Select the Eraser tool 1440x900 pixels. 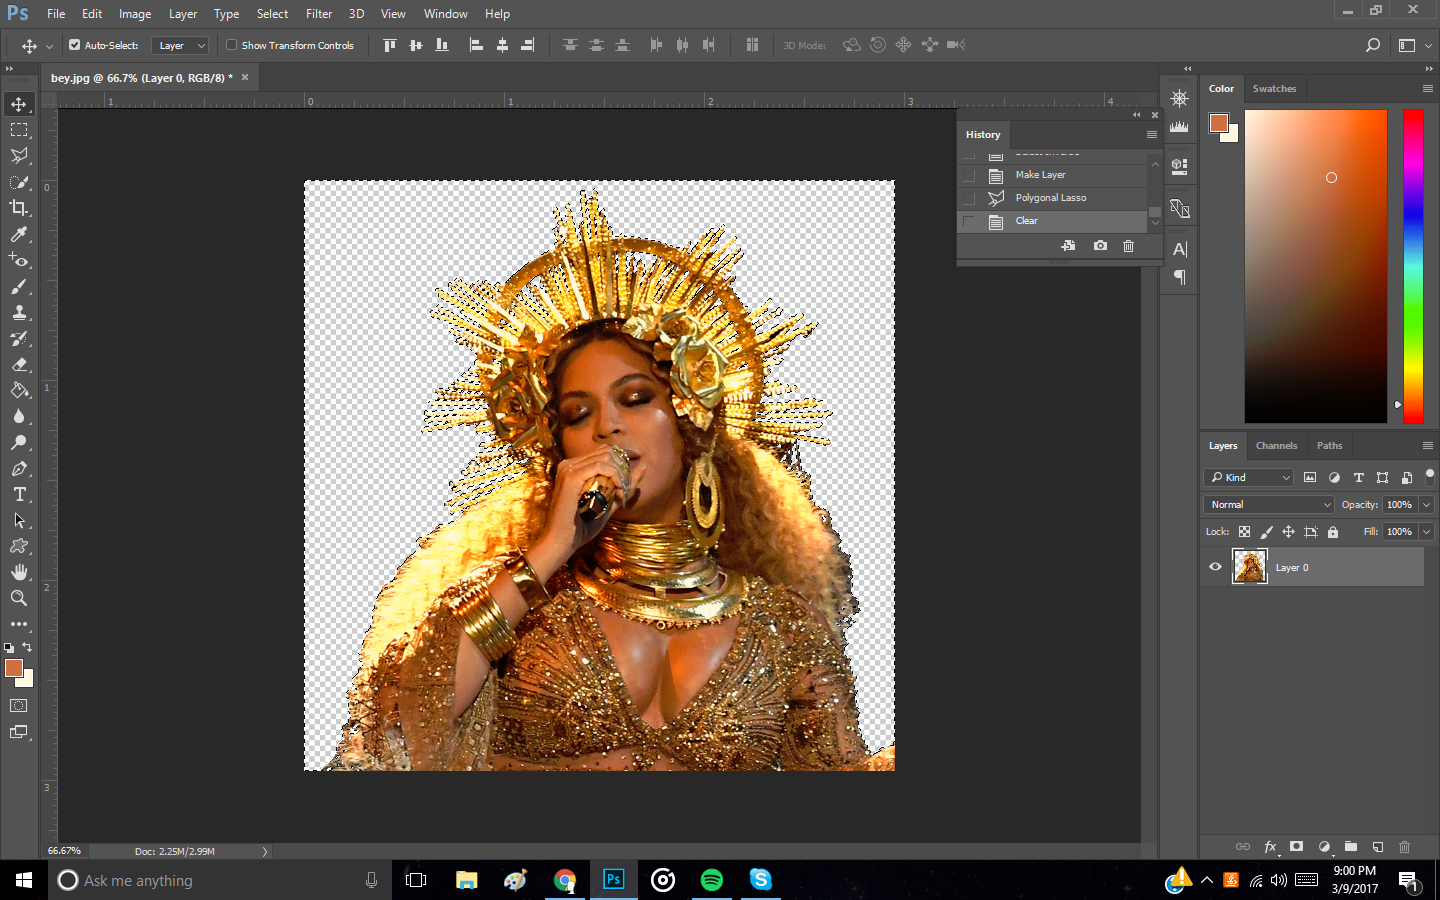[x=19, y=364]
